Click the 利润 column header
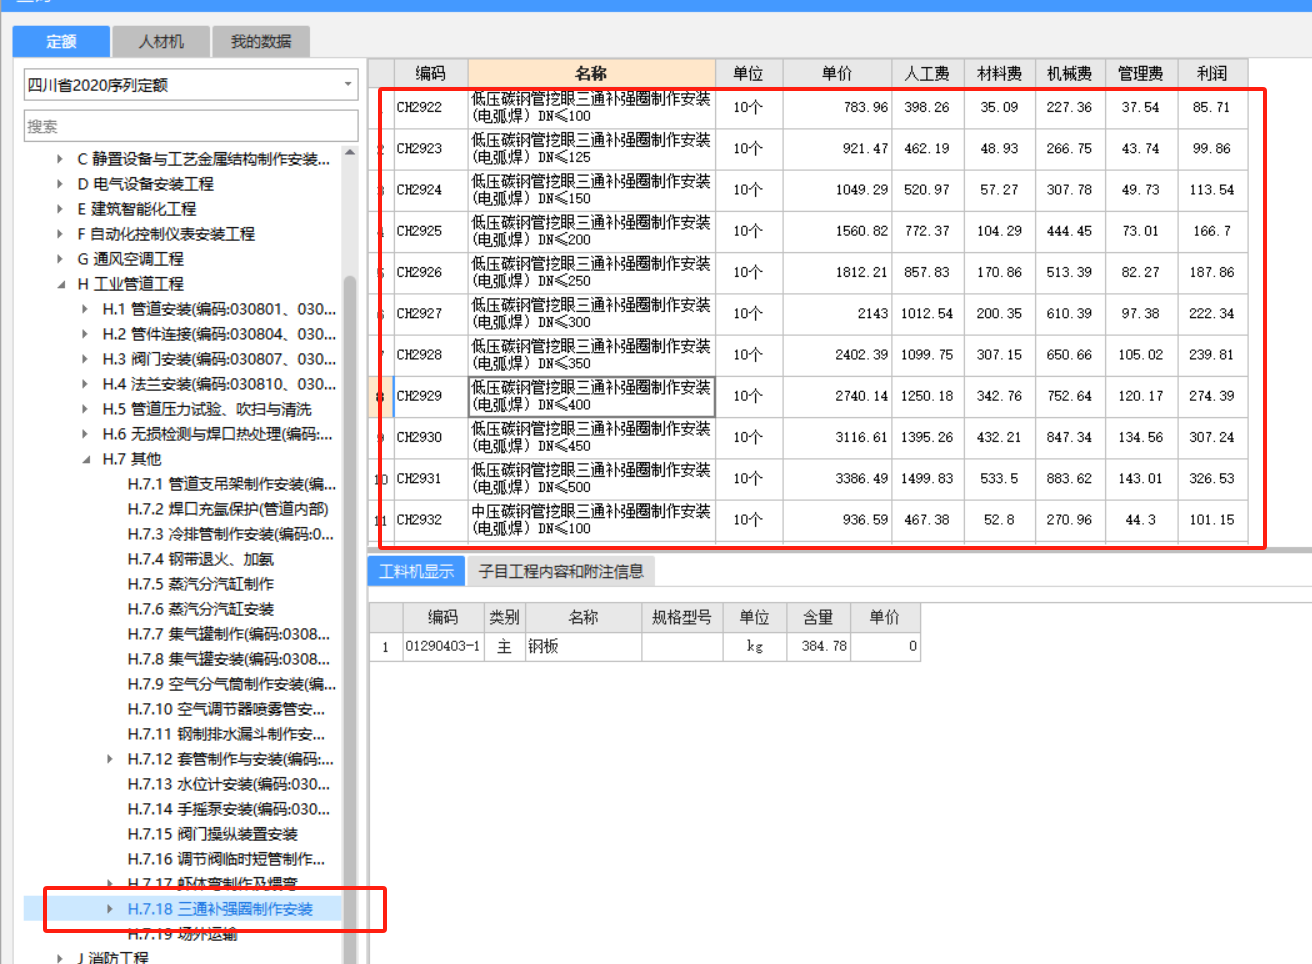This screenshot has width=1312, height=964. 1212,73
